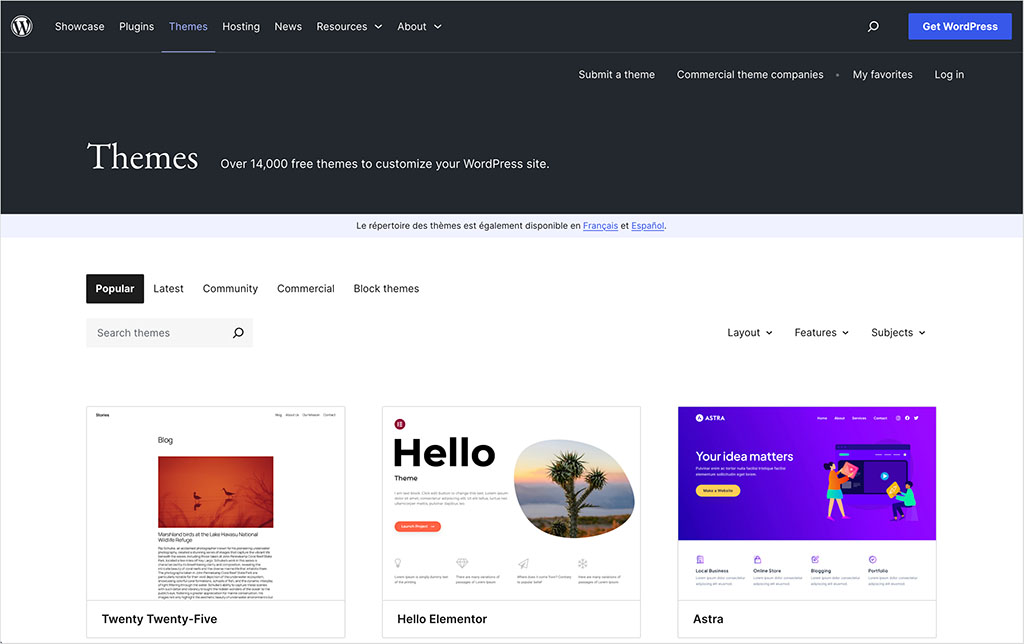Switch to the Commercial tab
The height and width of the screenshot is (644, 1024).
[306, 289]
